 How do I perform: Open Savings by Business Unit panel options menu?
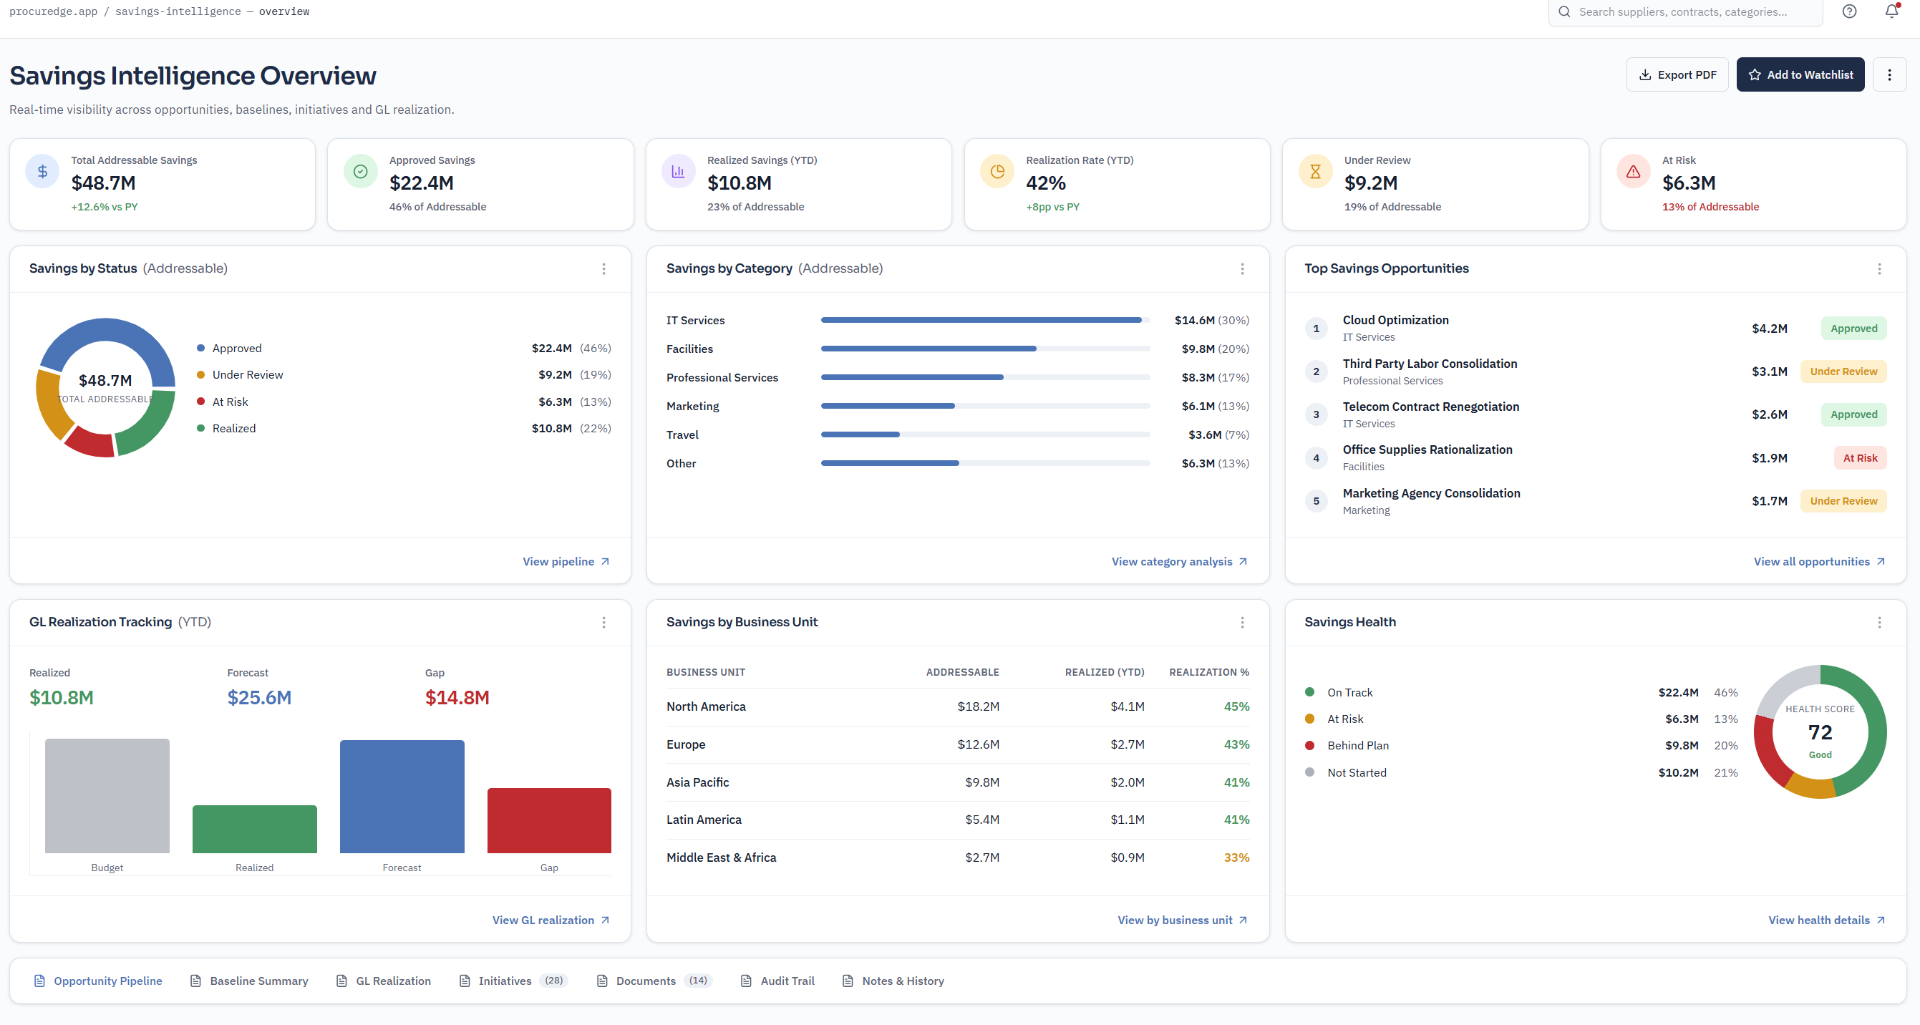click(x=1242, y=623)
